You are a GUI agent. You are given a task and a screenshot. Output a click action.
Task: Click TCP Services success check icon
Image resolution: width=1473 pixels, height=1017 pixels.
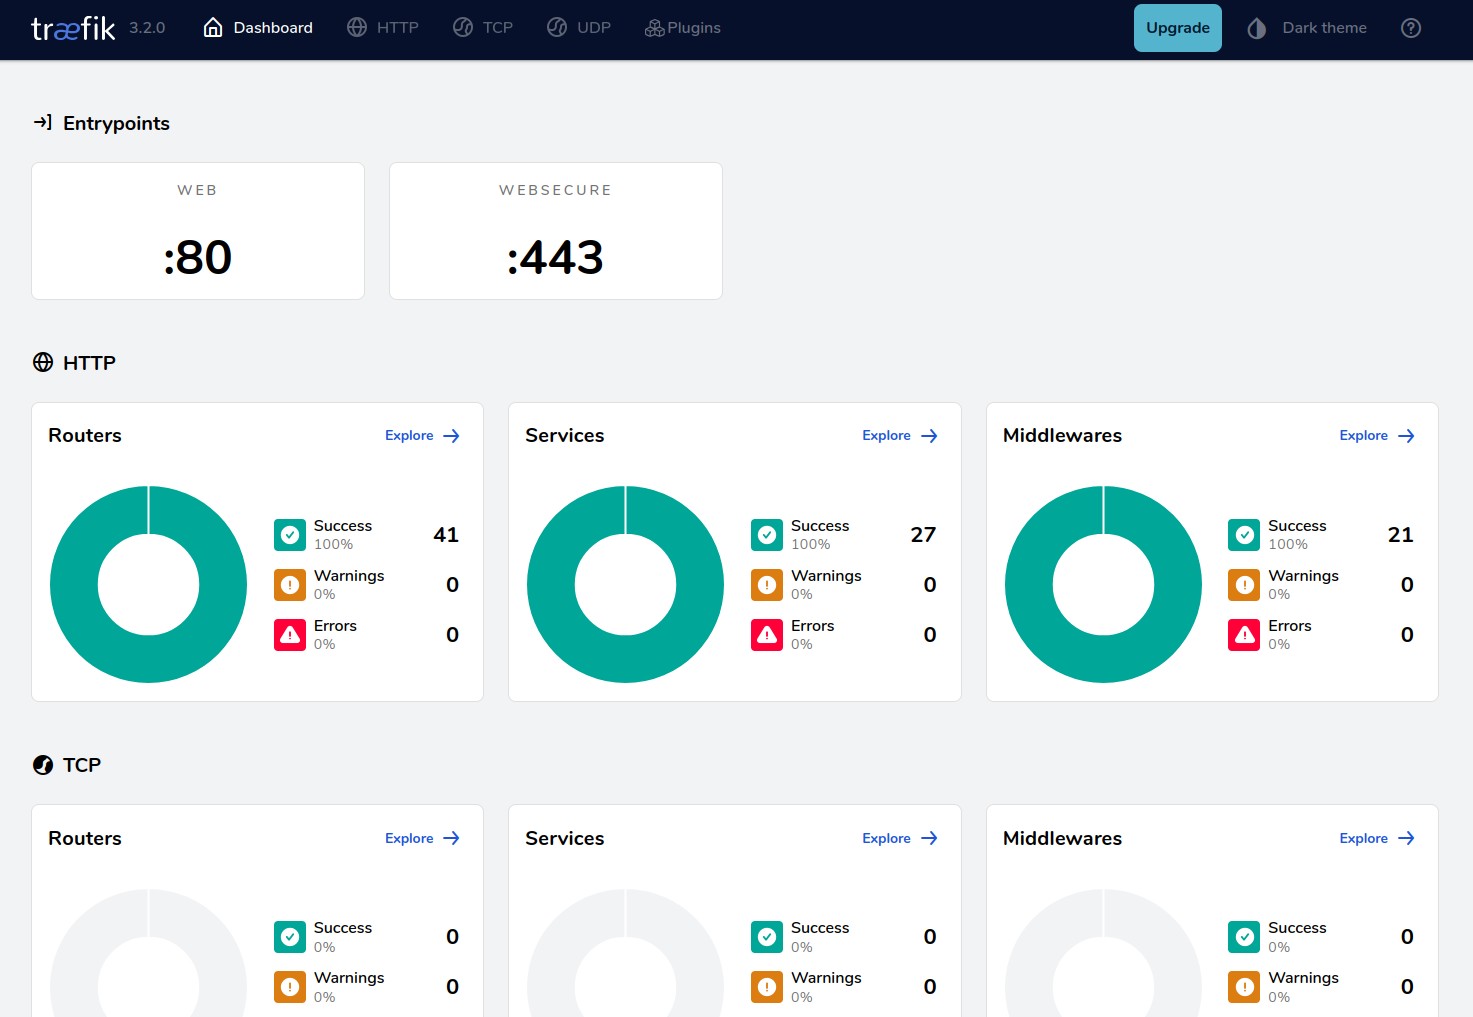(767, 937)
